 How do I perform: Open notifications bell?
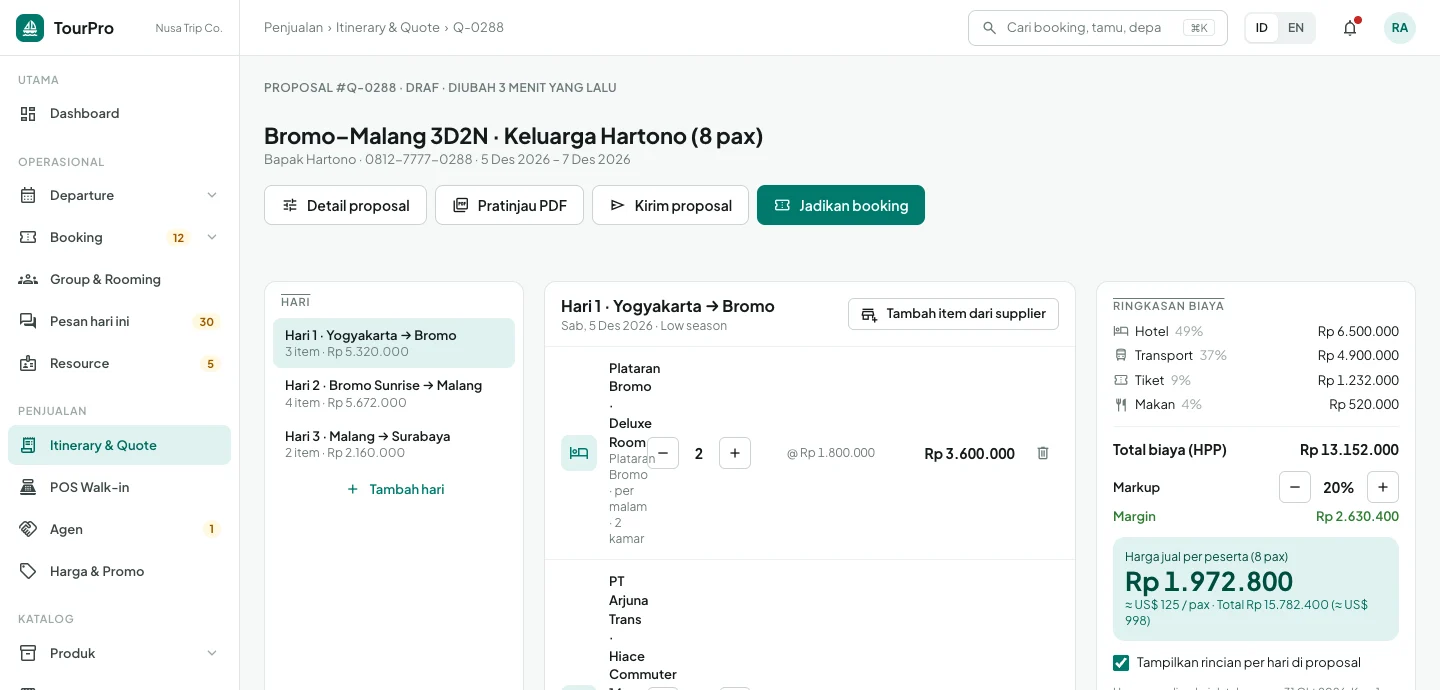(x=1350, y=28)
